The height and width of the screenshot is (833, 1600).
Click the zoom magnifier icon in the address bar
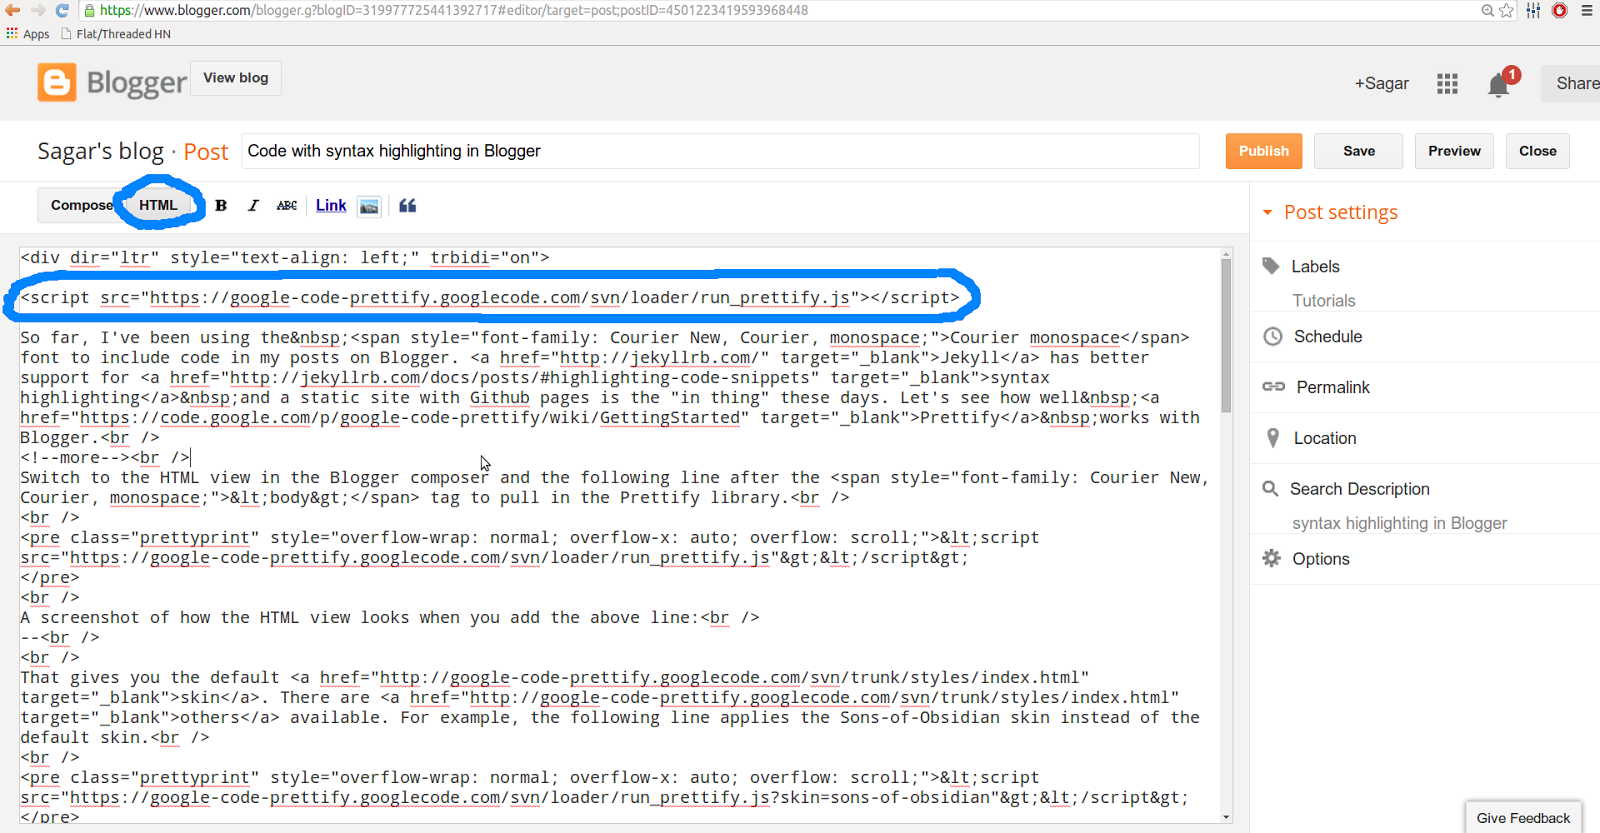click(1487, 10)
